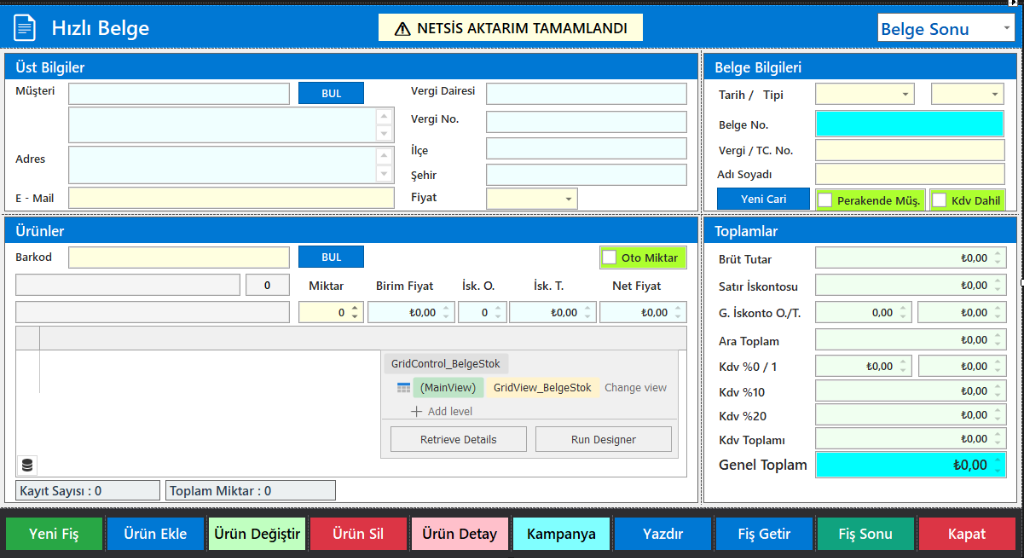Check the Kdv Dahil option
This screenshot has width=1024, height=558.
[x=939, y=200]
